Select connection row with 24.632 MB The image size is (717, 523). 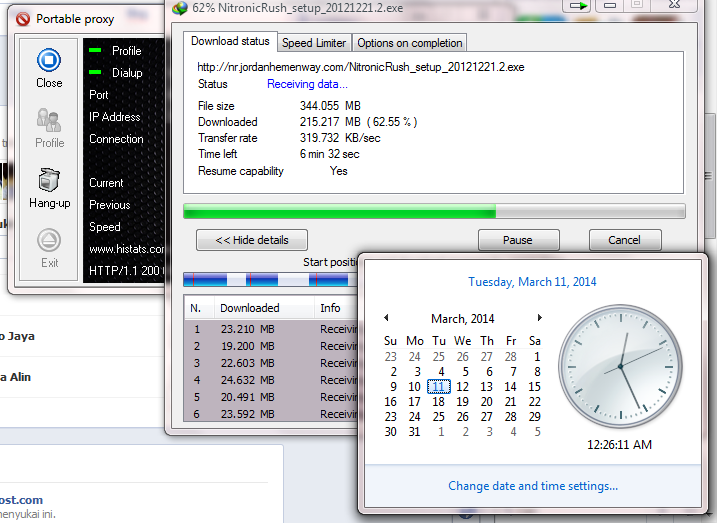click(272, 380)
